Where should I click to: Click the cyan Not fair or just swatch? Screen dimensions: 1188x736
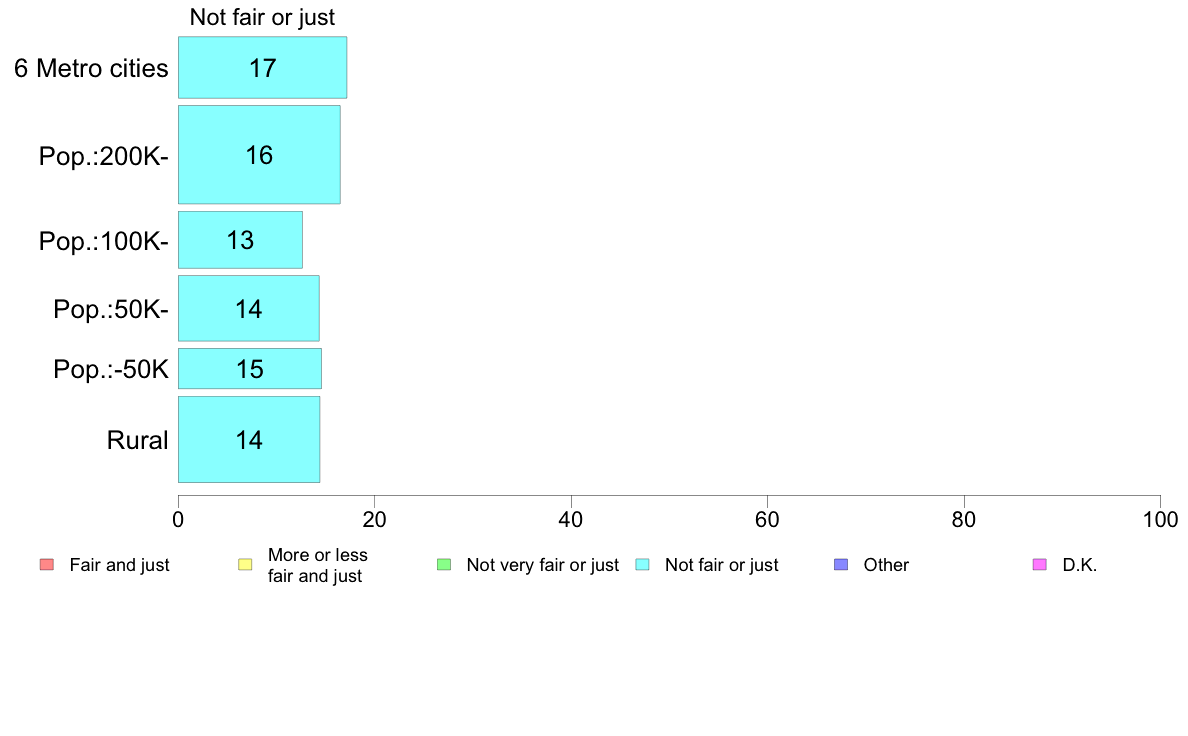coord(642,565)
